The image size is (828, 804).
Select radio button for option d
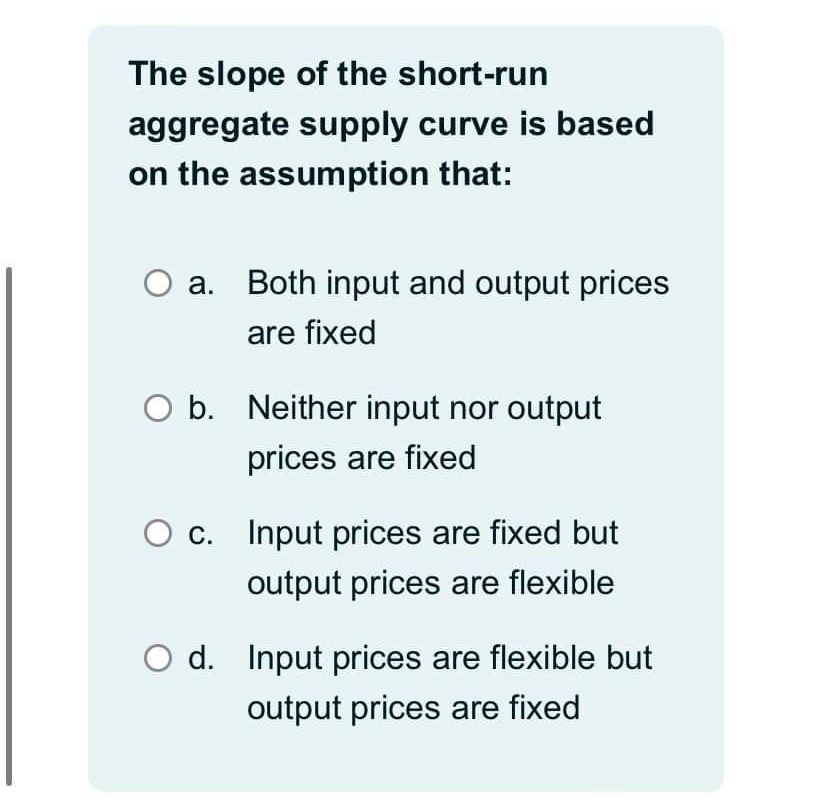158,658
